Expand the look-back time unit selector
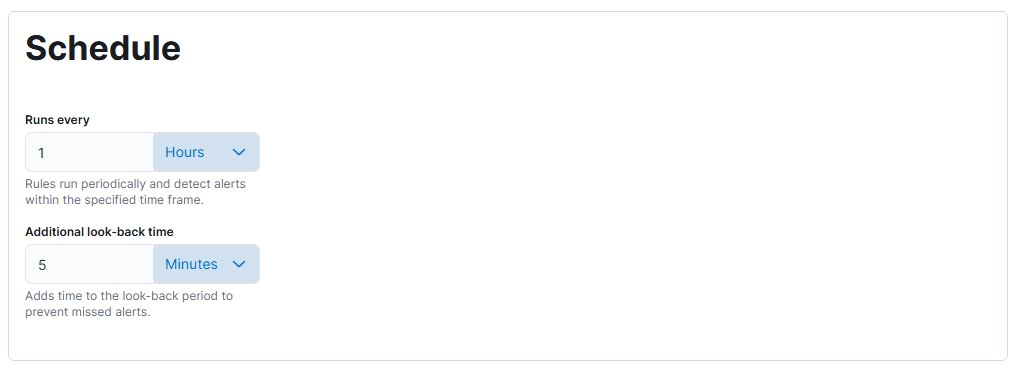The image size is (1016, 372). (206, 264)
